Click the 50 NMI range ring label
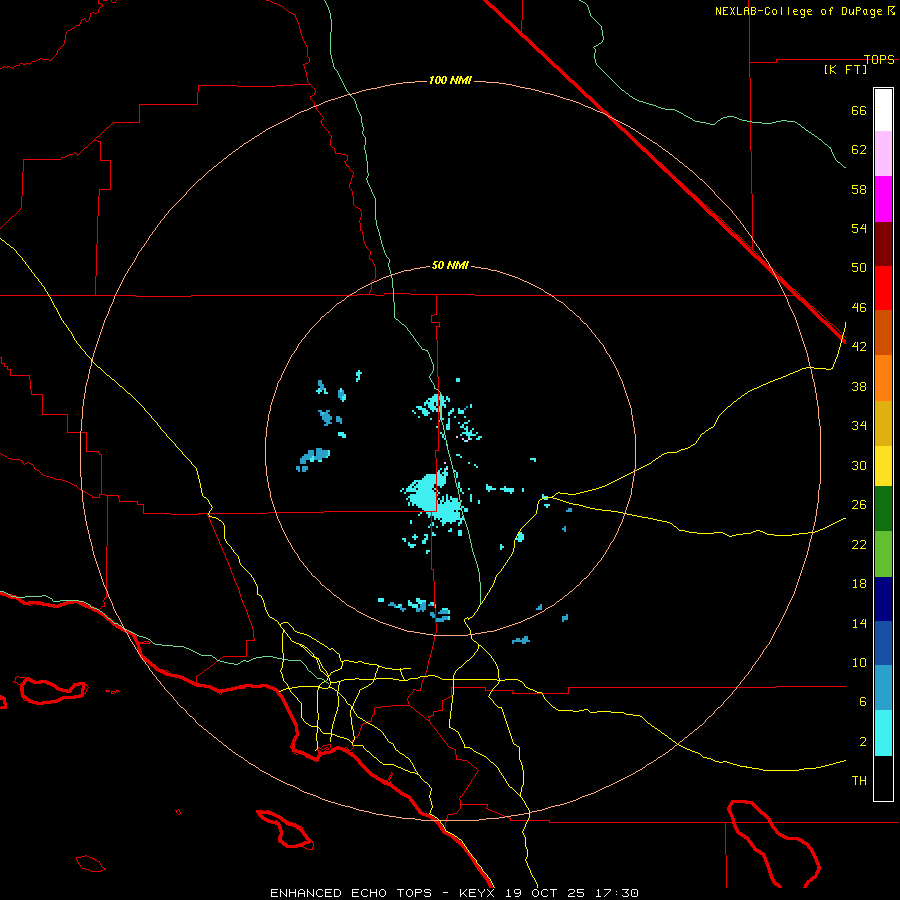Screen dimensions: 900x900 point(450,265)
